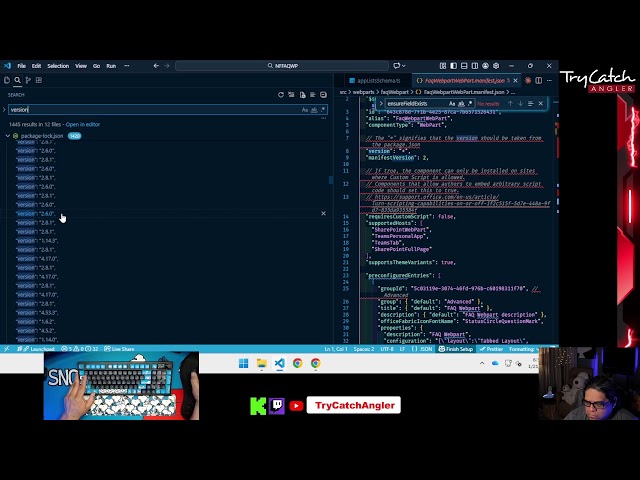Select the Search view magnifier icon
640x480 pixels.
pyautogui.click(x=18, y=80)
